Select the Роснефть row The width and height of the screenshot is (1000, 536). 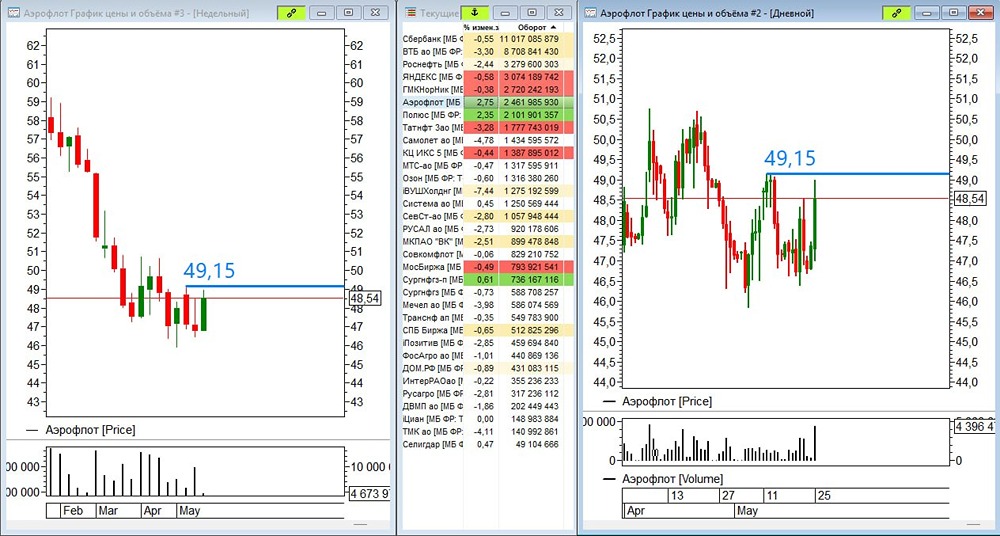pos(486,64)
